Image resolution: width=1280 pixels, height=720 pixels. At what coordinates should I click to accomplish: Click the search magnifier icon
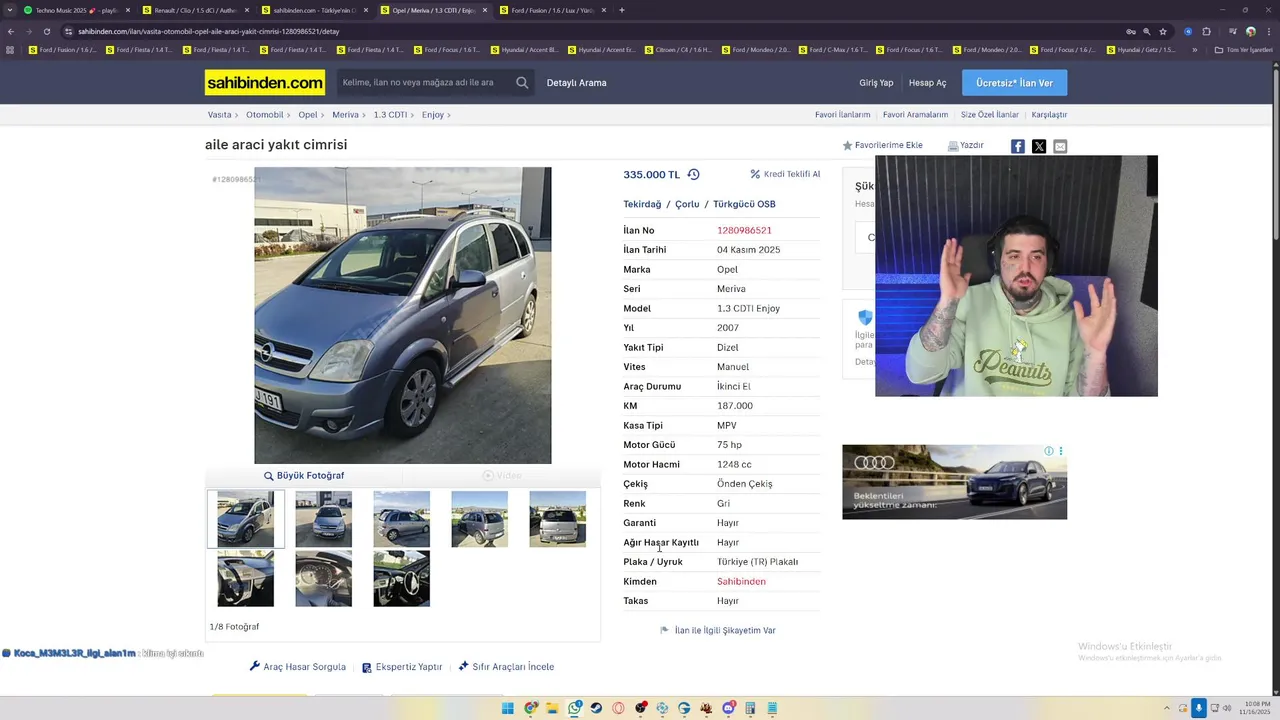pos(522,83)
